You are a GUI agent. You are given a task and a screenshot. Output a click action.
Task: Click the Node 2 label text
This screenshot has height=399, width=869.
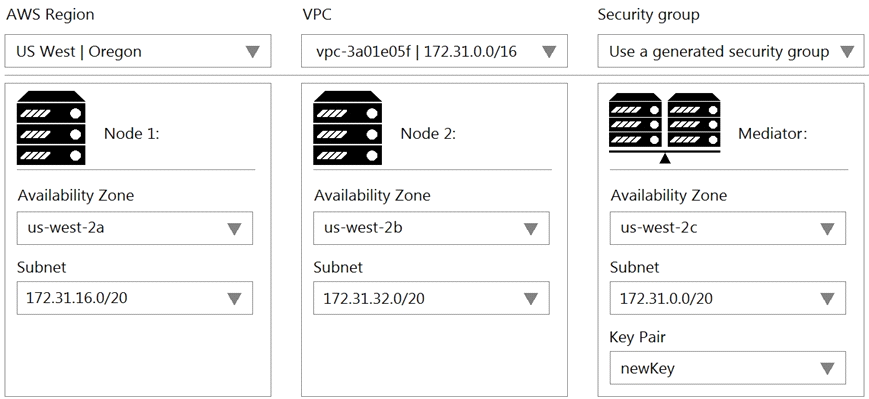pyautogui.click(x=428, y=134)
